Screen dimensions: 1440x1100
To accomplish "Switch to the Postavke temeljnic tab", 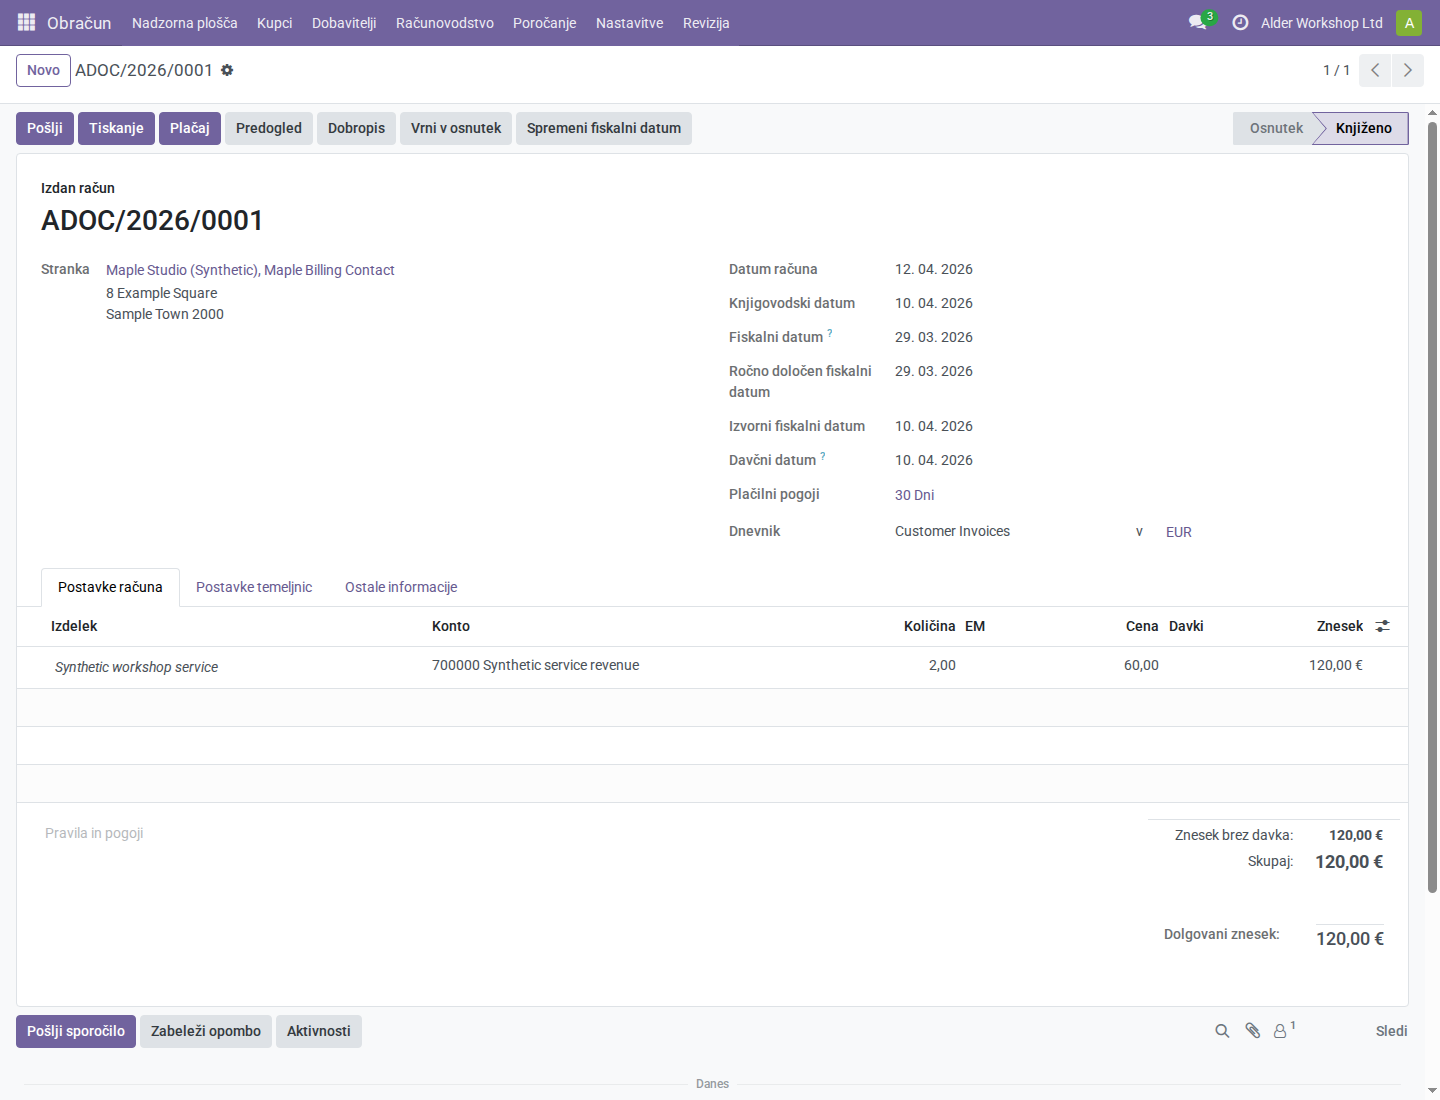I will (254, 587).
